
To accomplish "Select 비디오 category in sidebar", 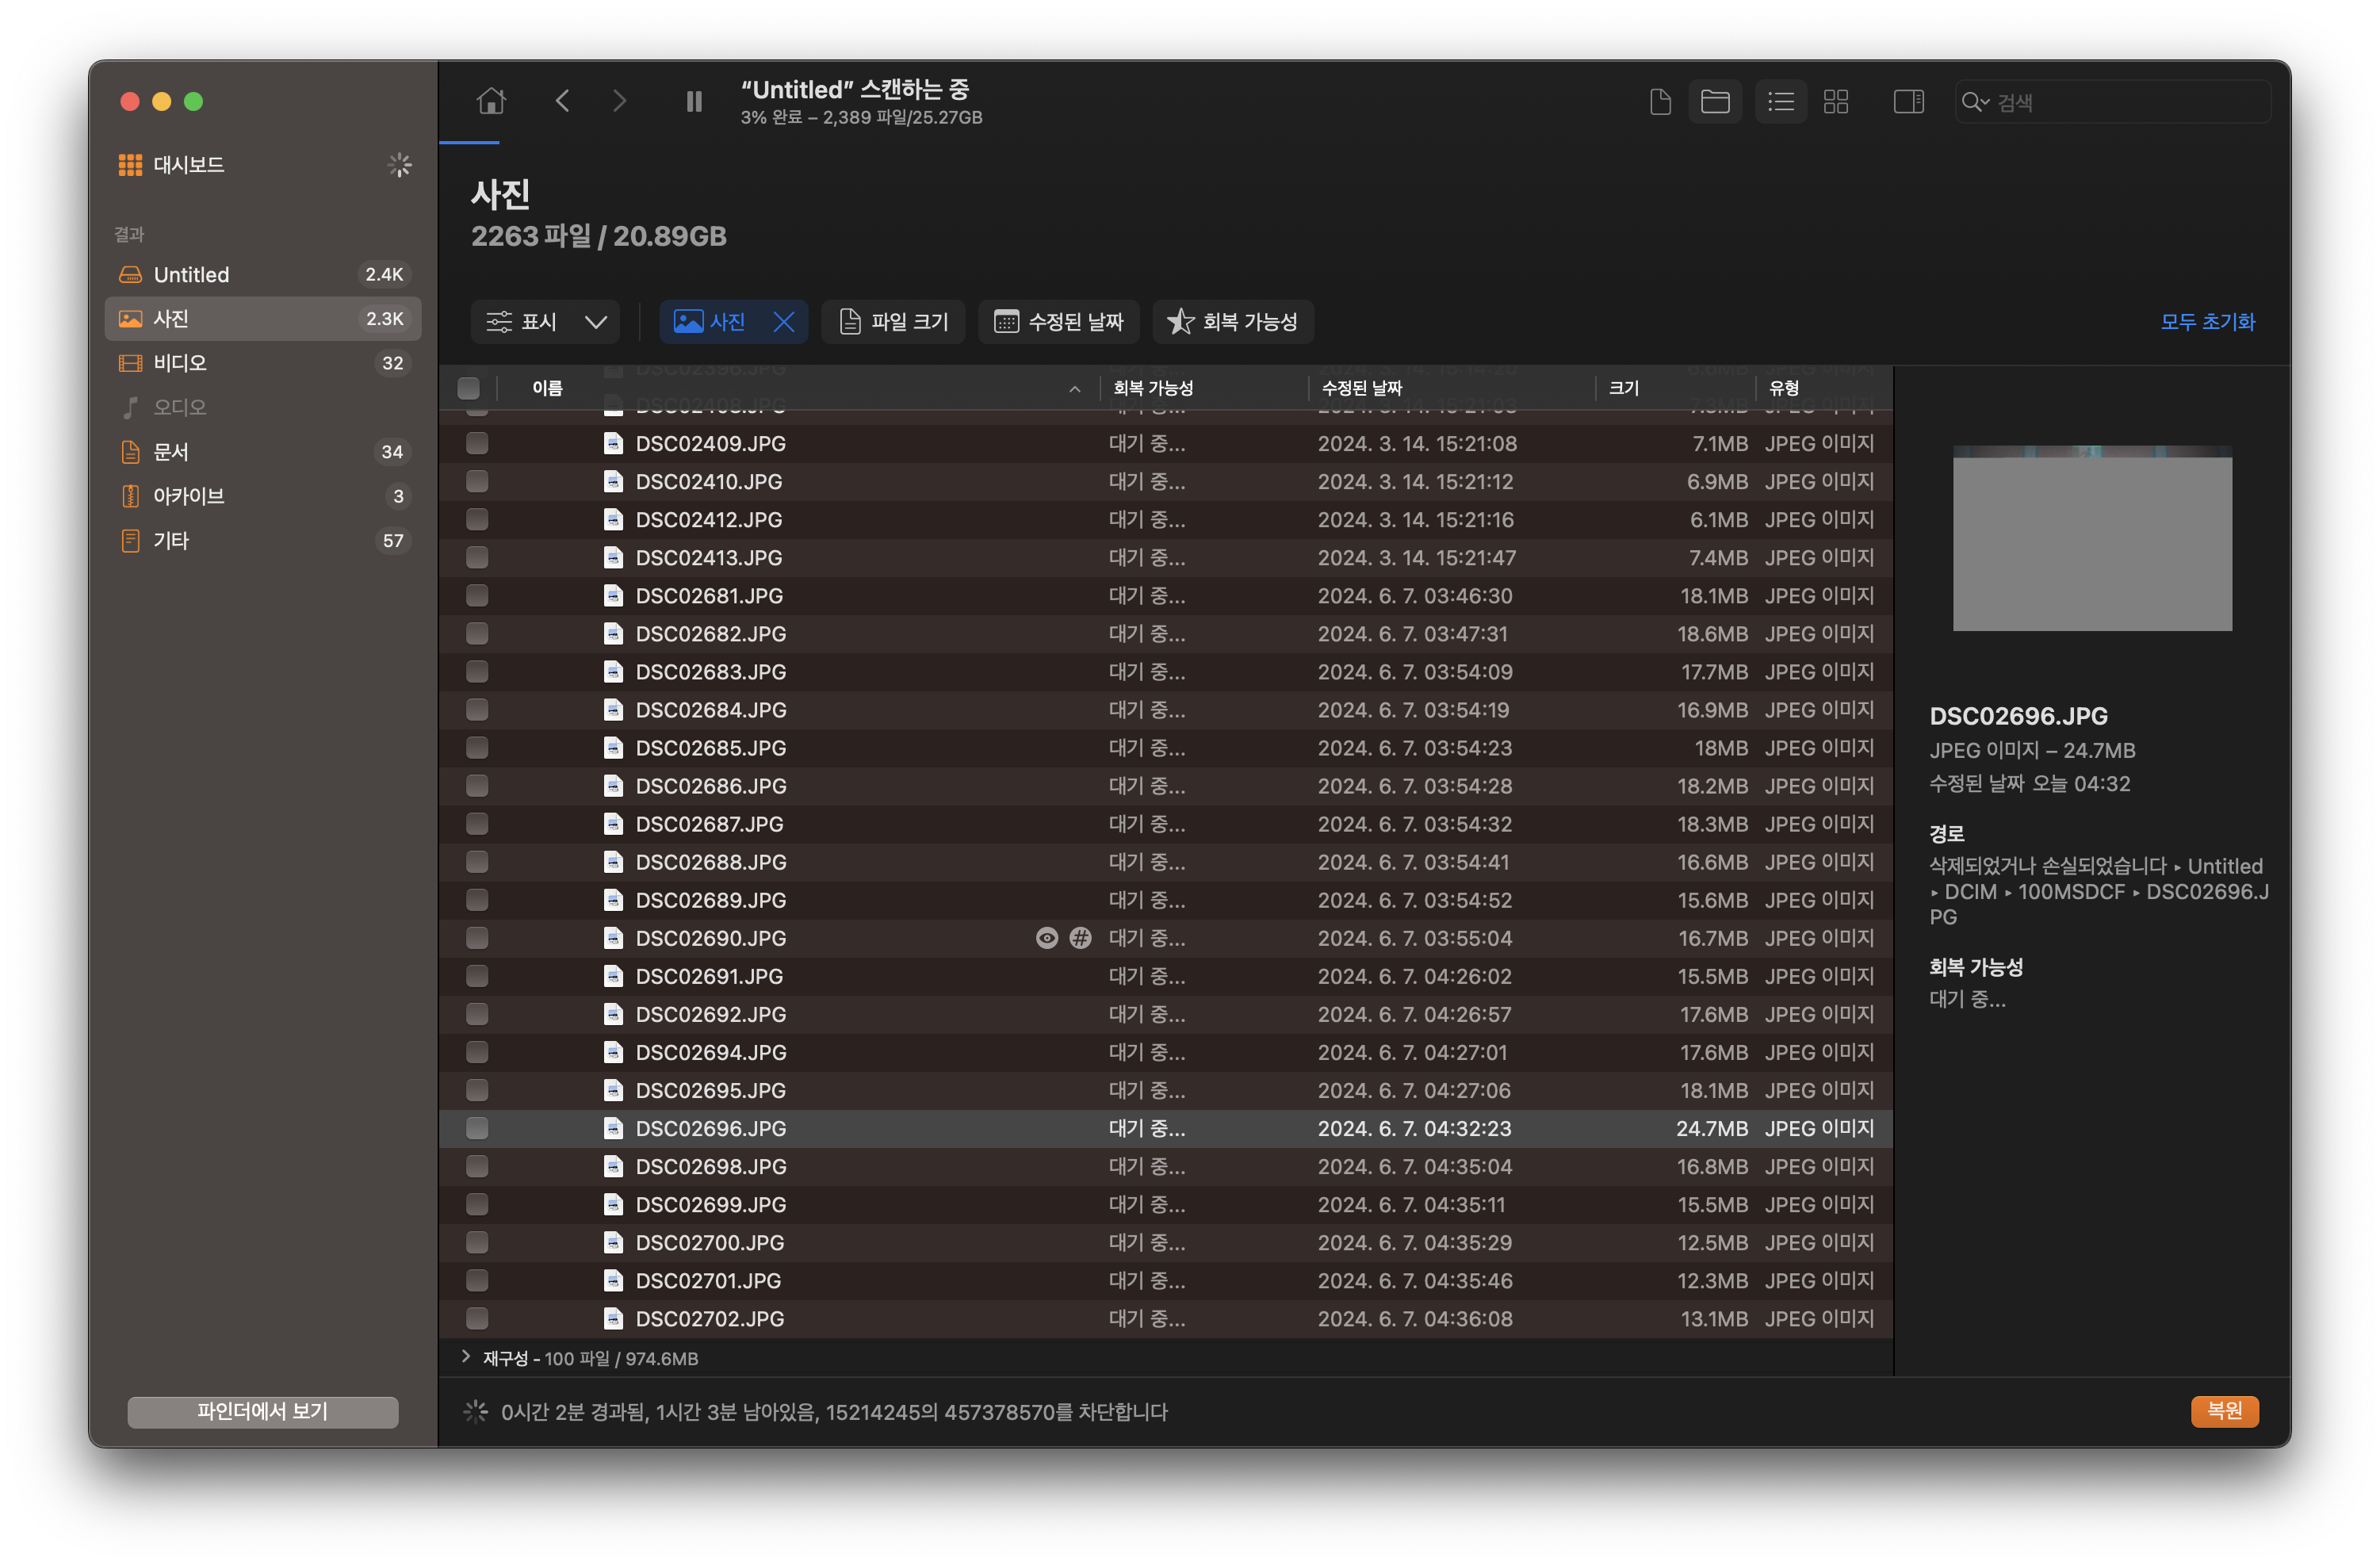I will [180, 363].
